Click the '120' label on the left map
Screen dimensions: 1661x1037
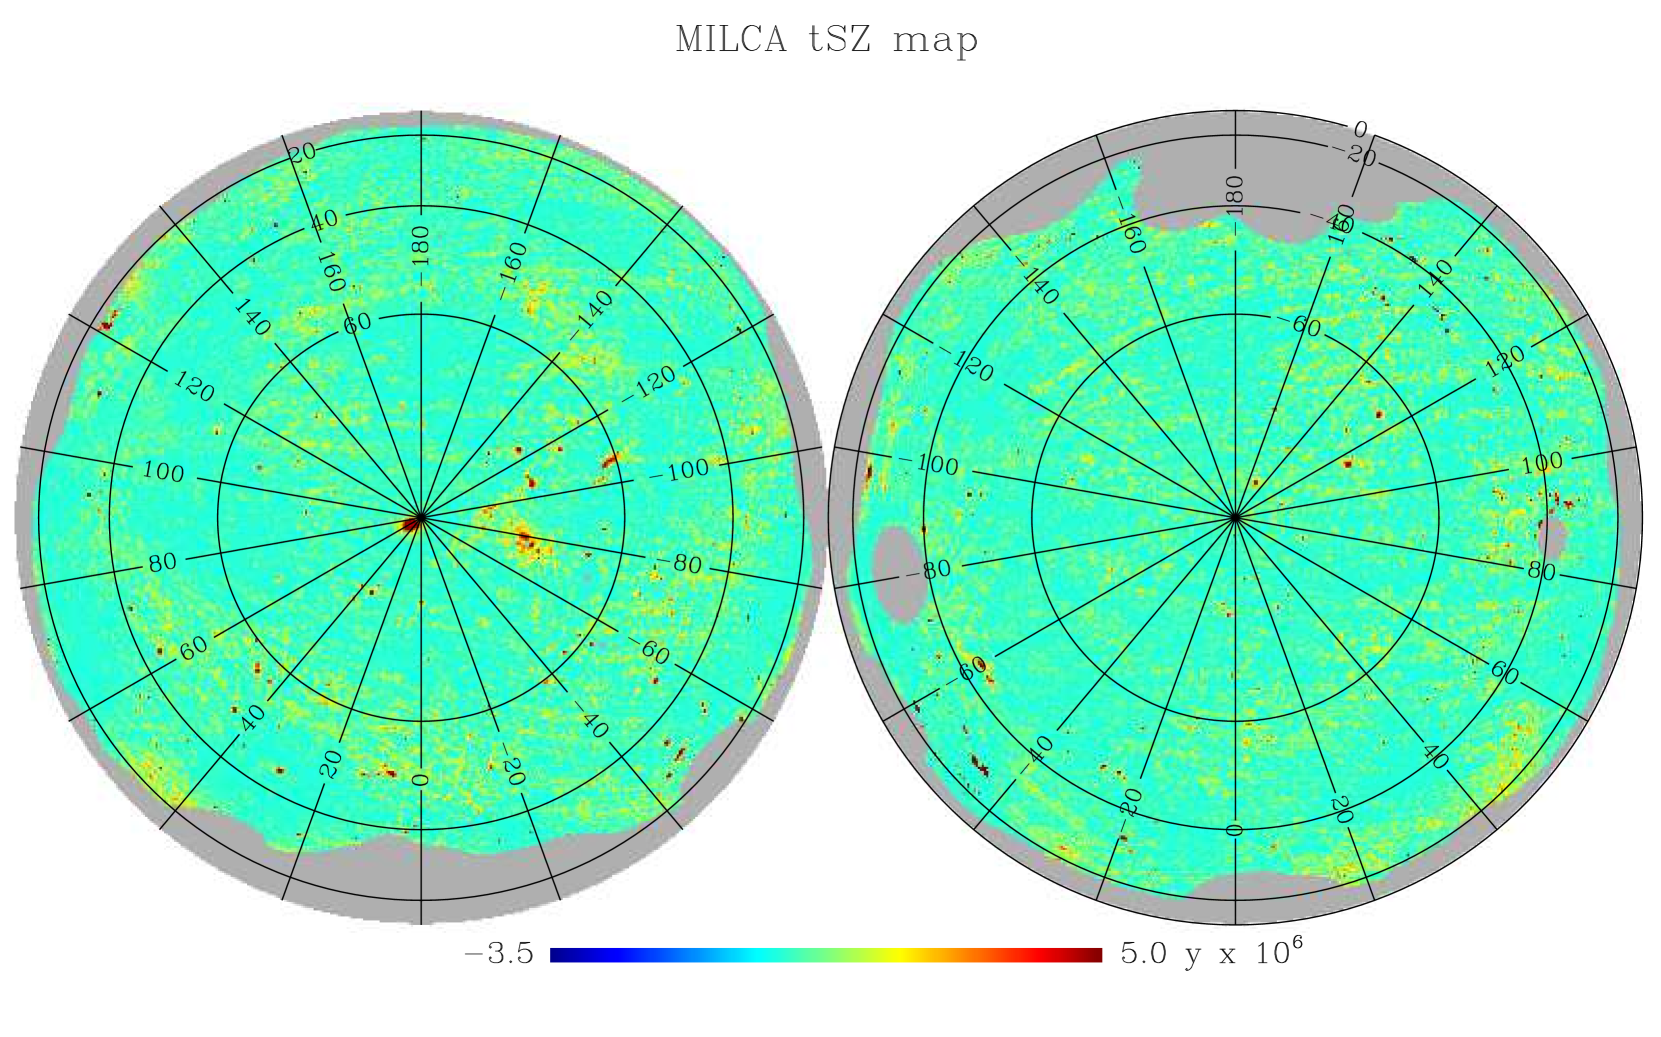[194, 387]
